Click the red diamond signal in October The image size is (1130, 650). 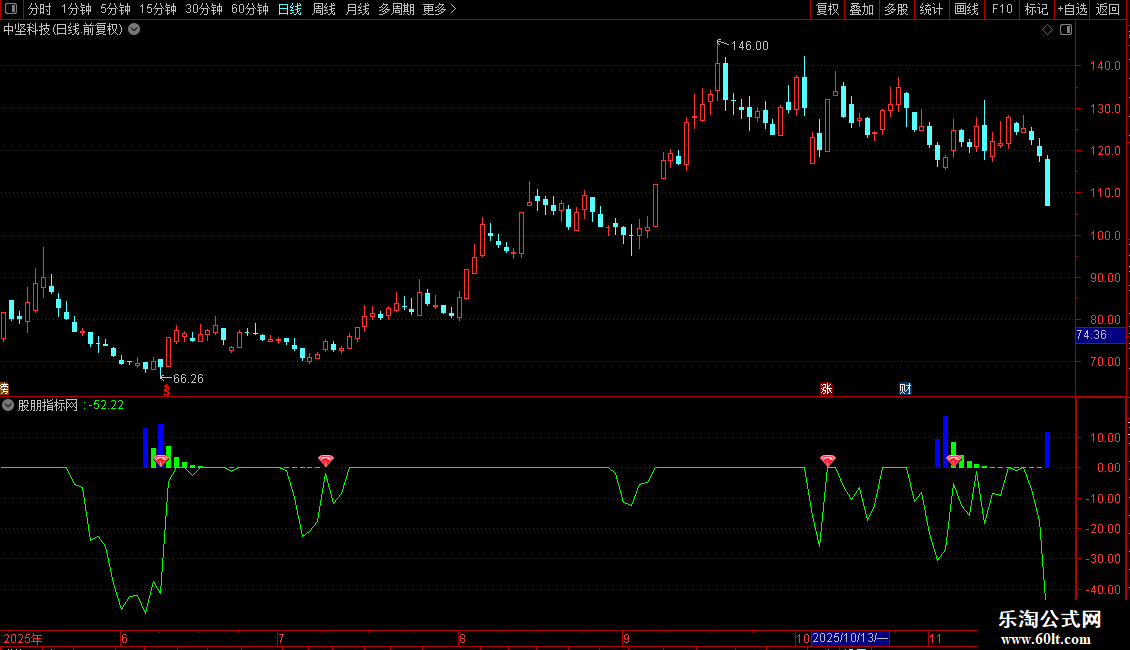point(827,460)
